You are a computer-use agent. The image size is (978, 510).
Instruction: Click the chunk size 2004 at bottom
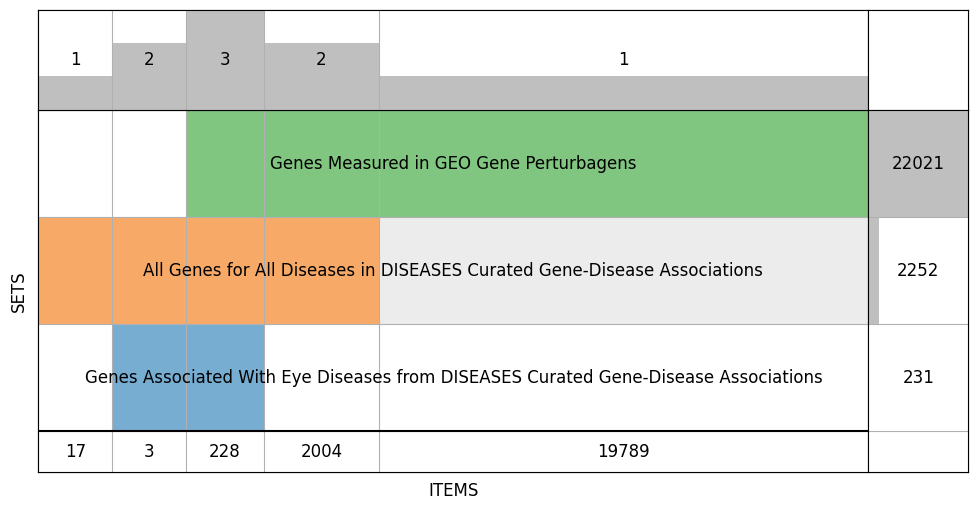321,451
